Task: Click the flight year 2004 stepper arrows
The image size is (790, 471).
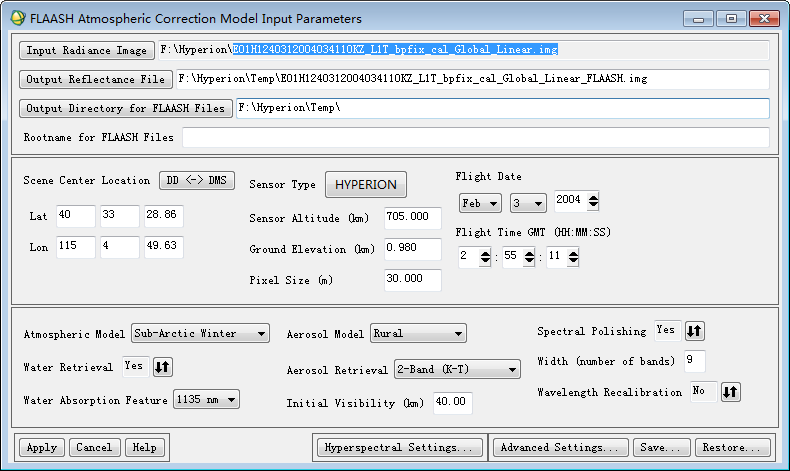Action: tap(593, 200)
